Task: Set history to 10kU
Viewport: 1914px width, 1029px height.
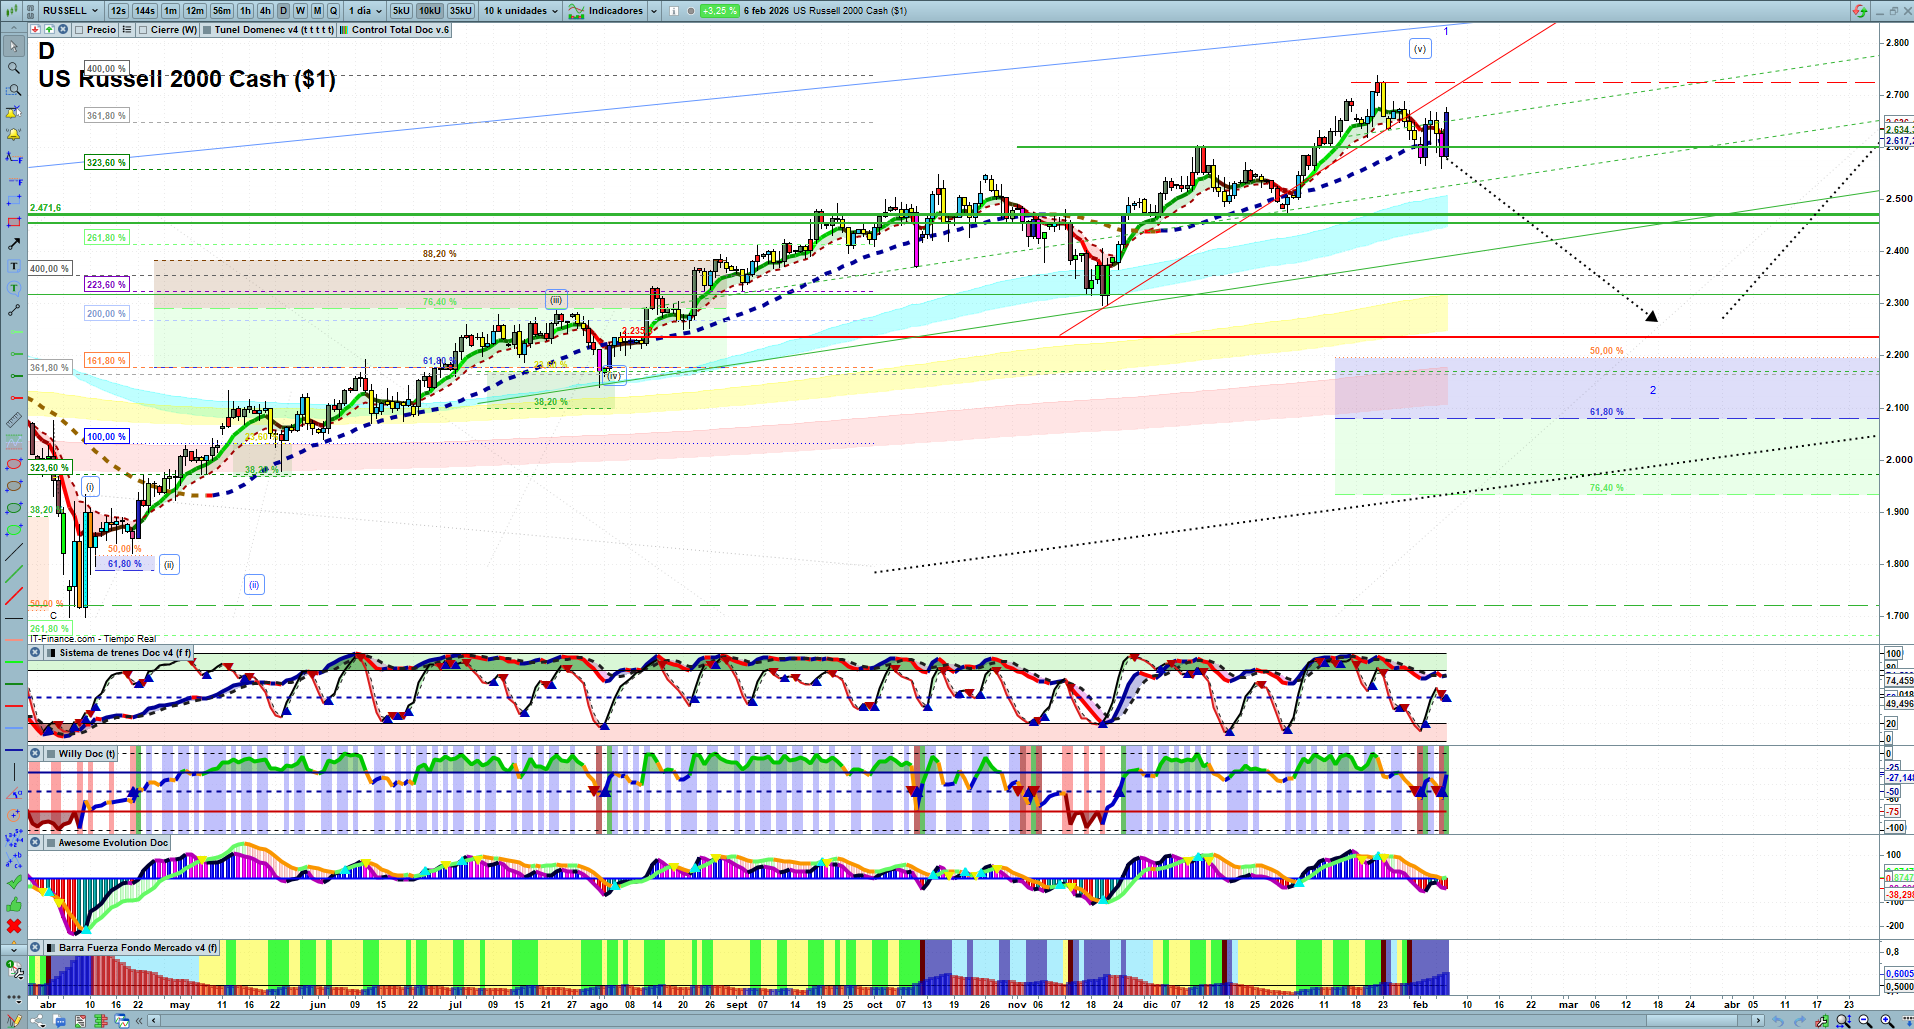Action: [x=430, y=11]
